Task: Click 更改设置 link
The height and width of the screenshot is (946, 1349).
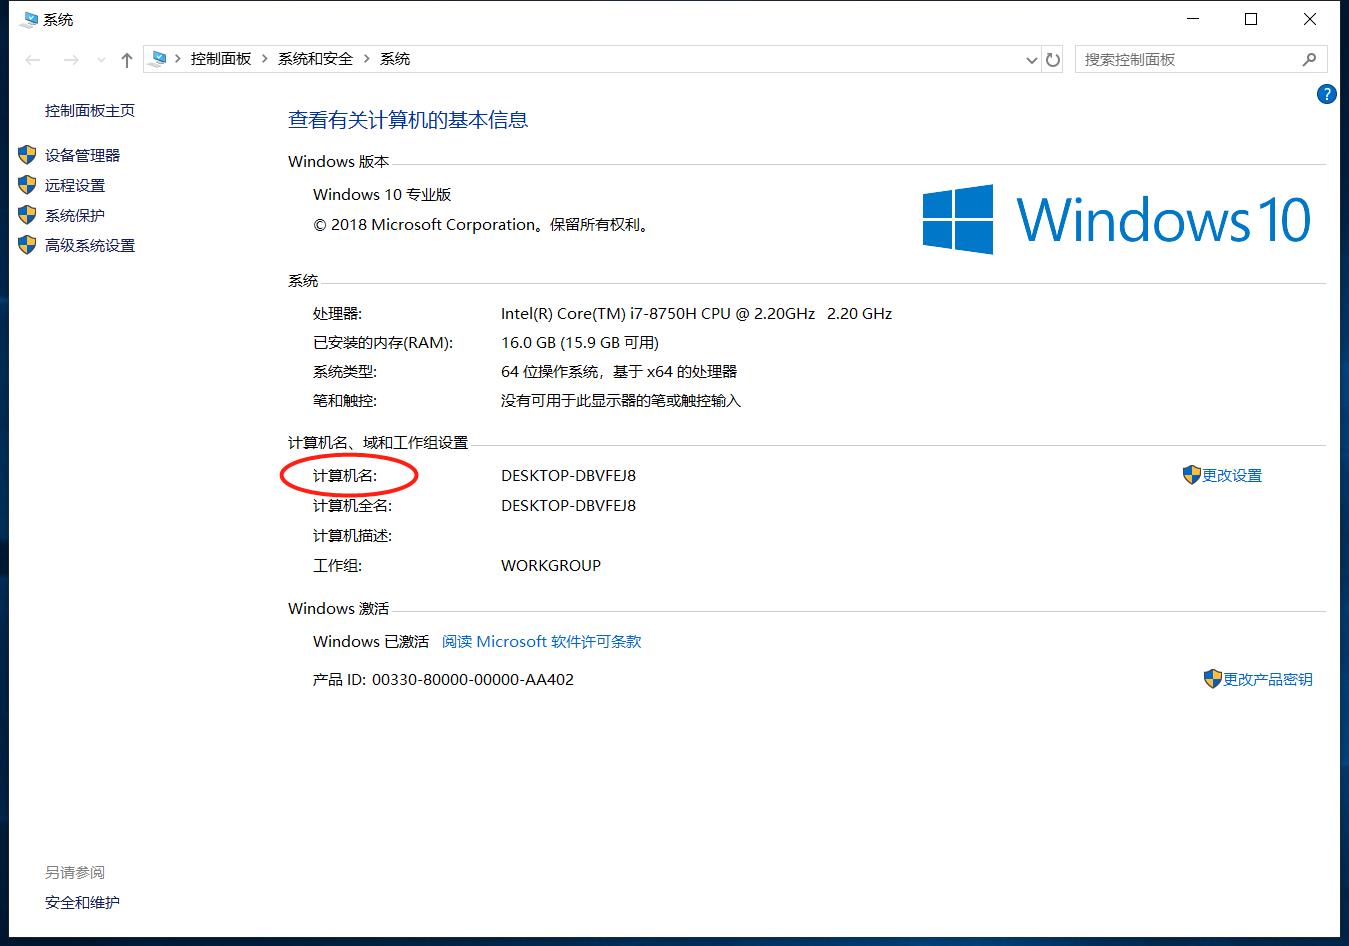Action: pos(1232,476)
